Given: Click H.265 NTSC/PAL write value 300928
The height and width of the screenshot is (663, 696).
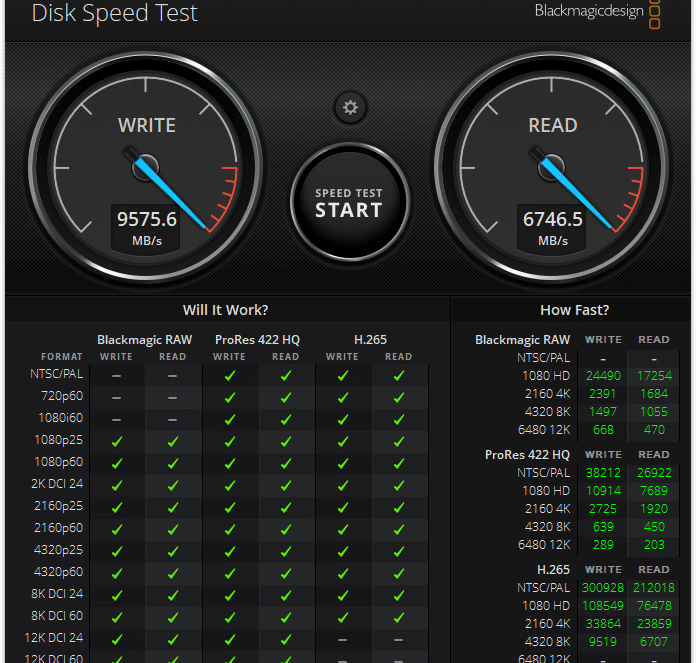Looking at the screenshot, I should pos(603,588).
